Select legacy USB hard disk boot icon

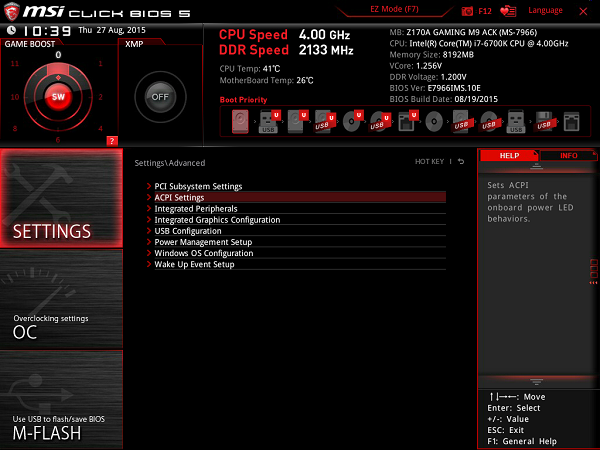[x=462, y=122]
